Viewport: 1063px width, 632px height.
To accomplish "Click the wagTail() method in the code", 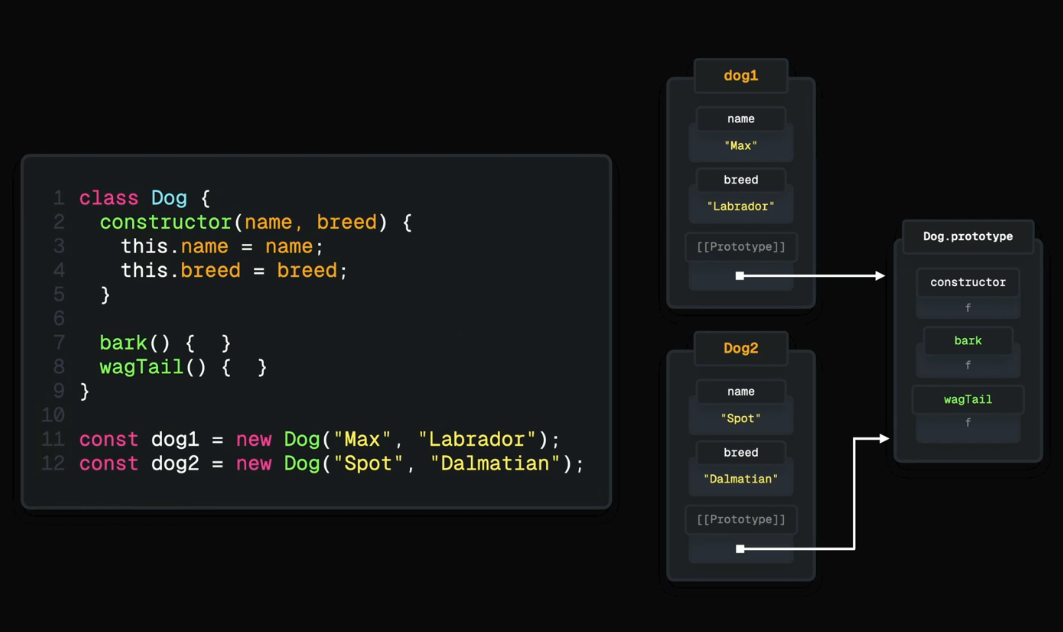I will [x=153, y=367].
